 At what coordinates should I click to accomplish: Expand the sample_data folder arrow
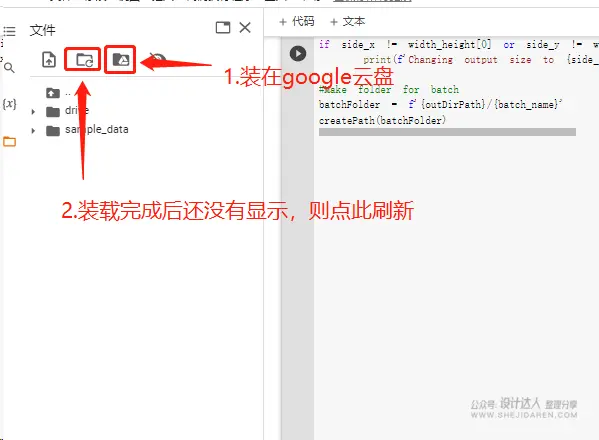(x=33, y=130)
